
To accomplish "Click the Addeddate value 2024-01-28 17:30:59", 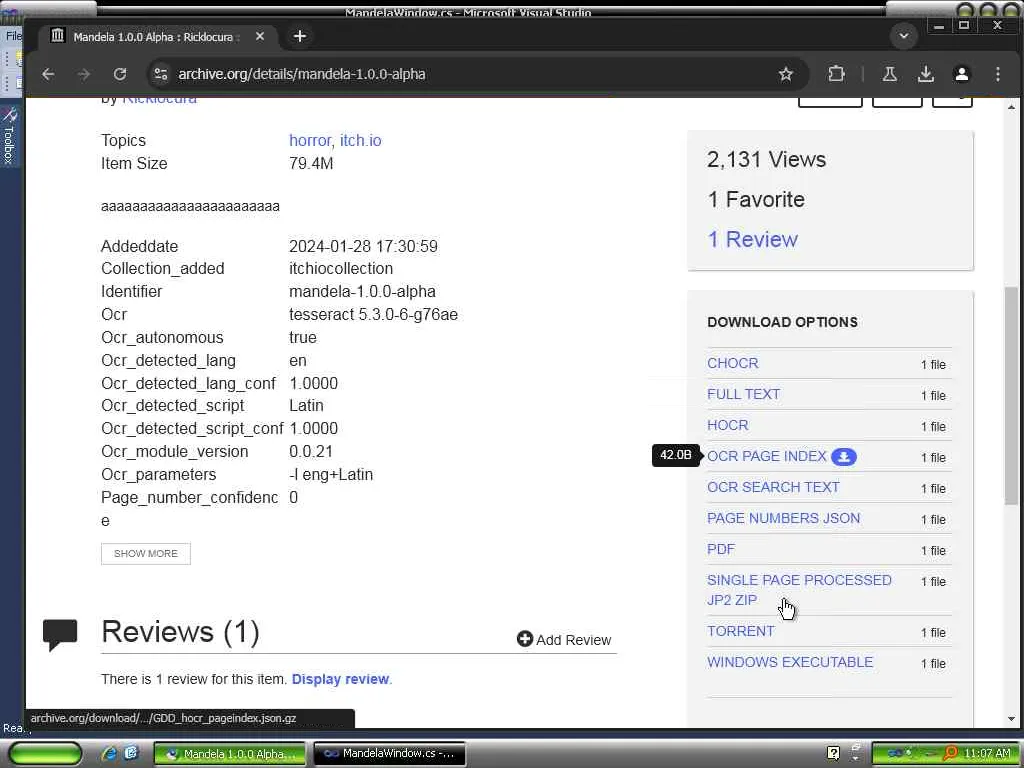I will [363, 246].
